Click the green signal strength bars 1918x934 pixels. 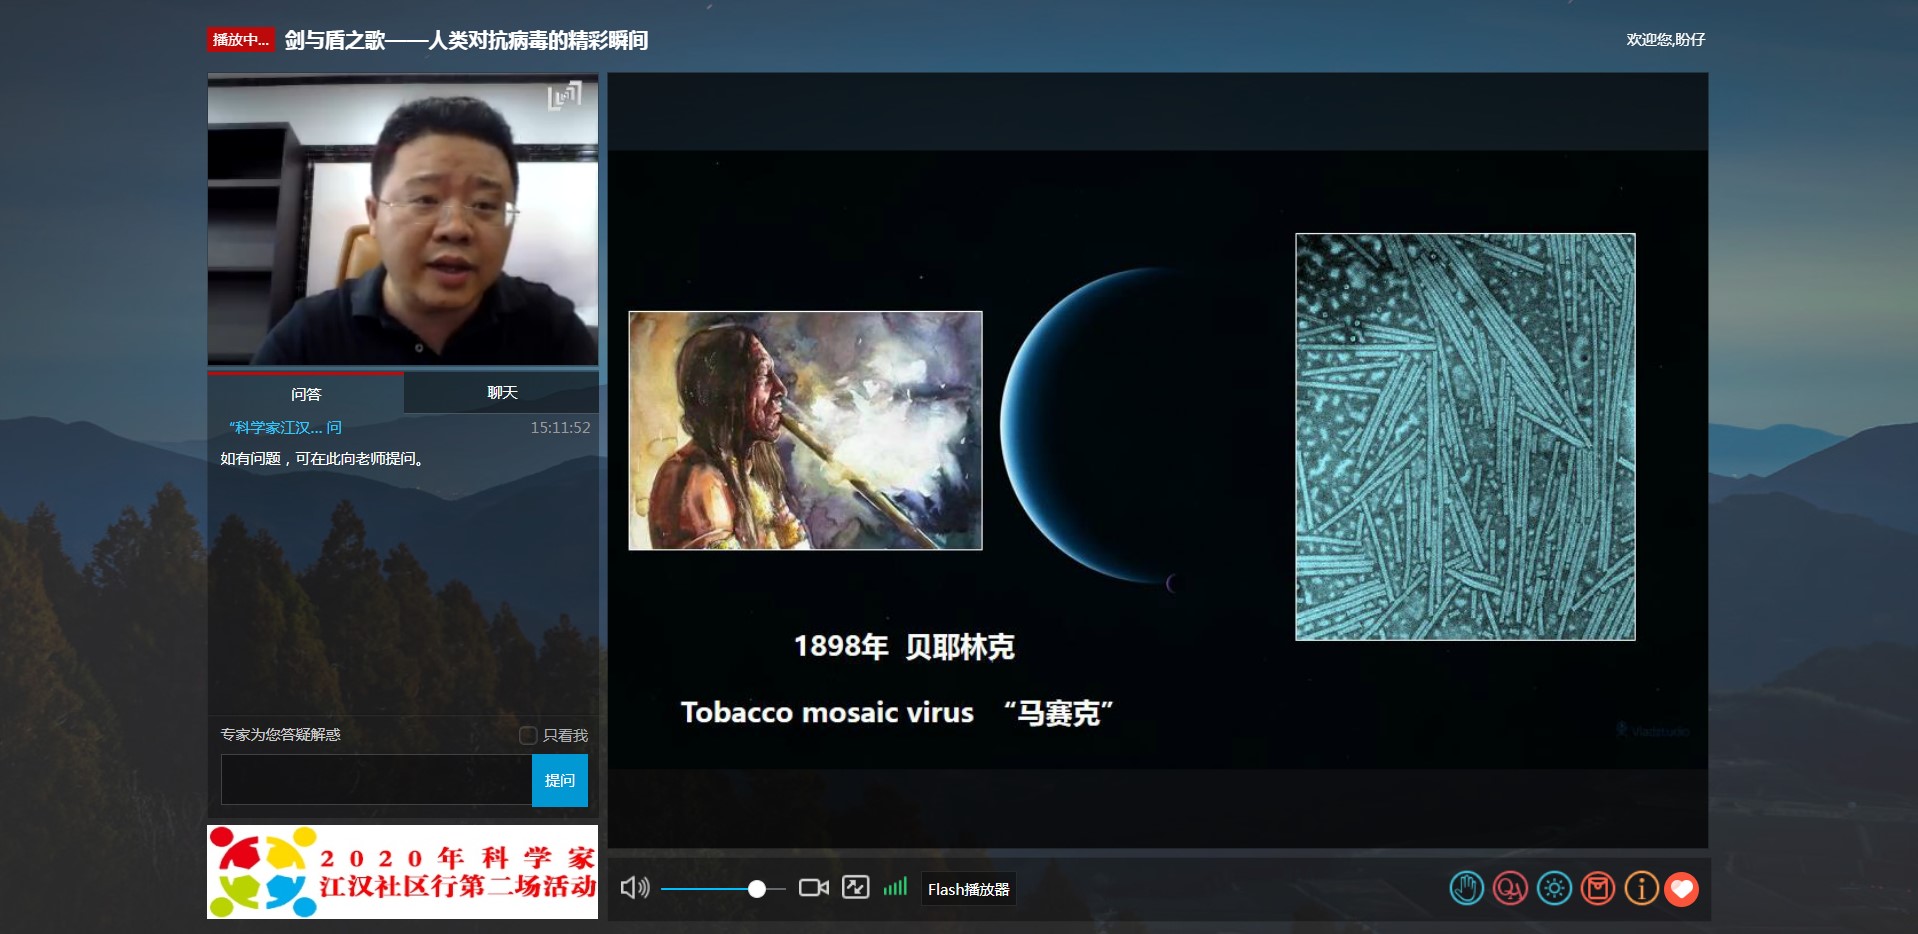point(895,887)
